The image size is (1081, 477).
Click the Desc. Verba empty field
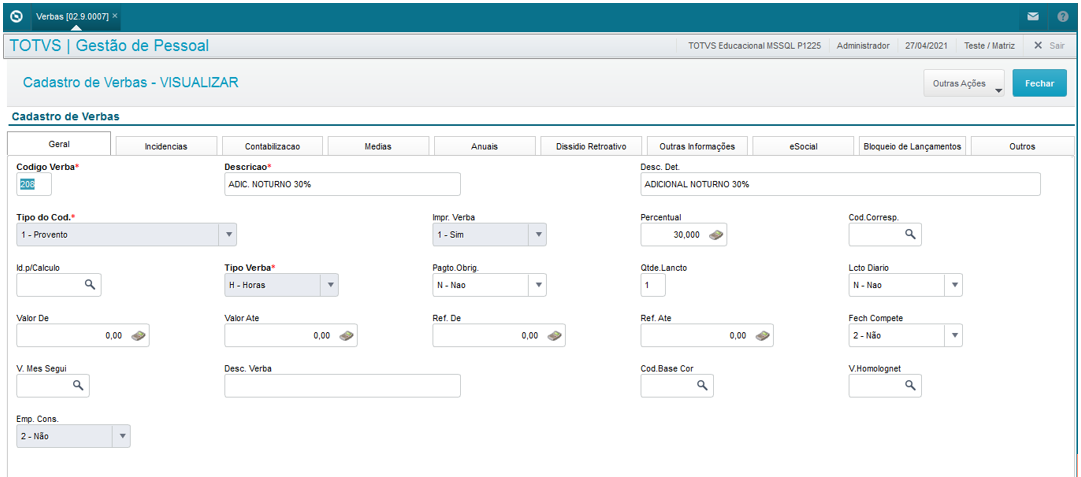(342, 386)
